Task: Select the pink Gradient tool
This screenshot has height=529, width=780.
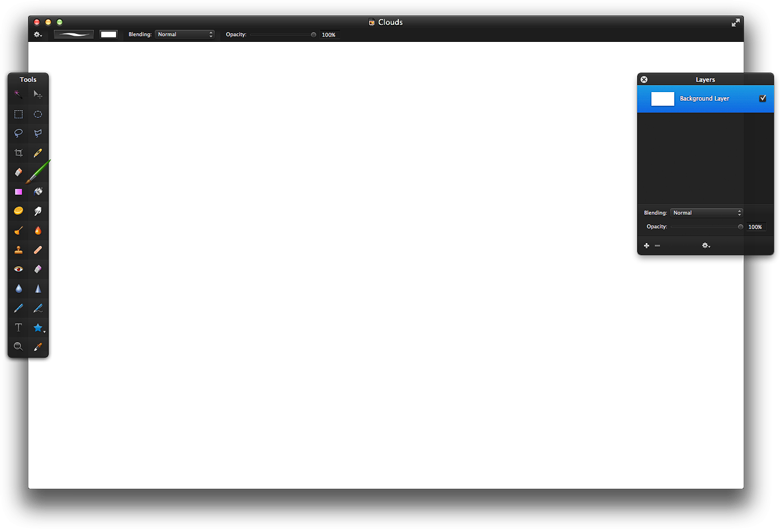Action: click(18, 192)
